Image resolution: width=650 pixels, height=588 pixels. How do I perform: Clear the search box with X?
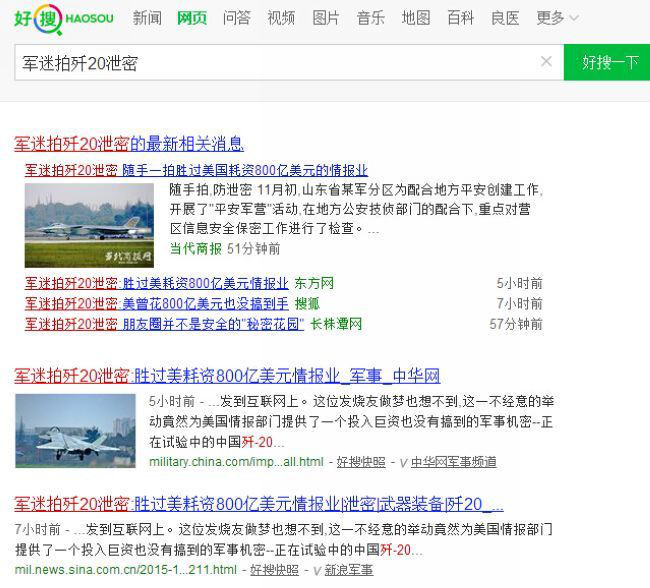click(546, 62)
